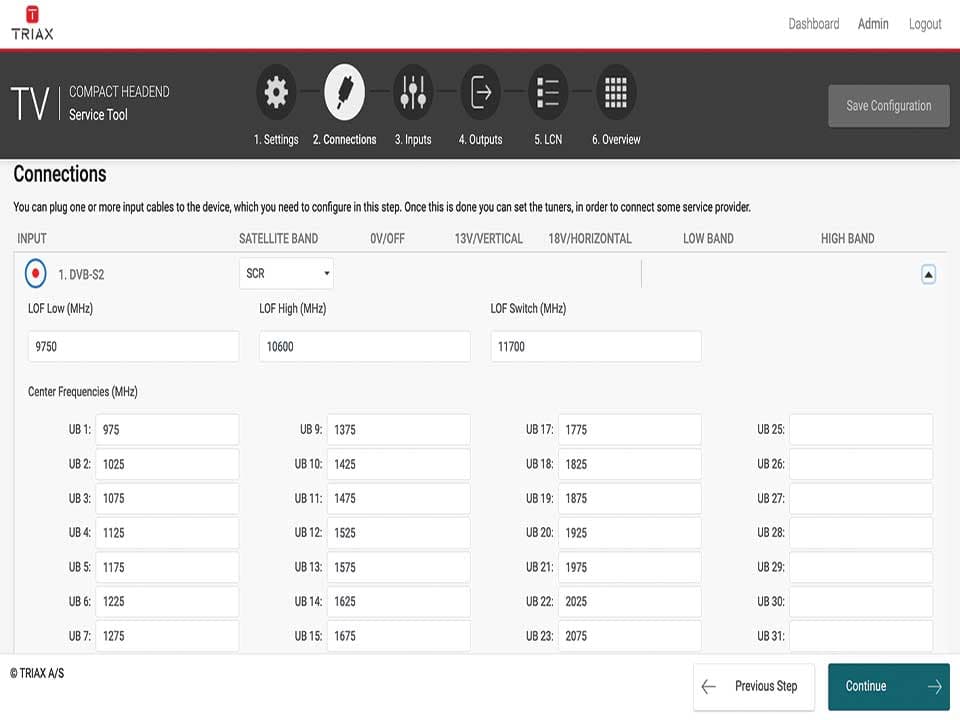Screen dimensions: 960x720
Task: Select the Connections plug icon
Action: click(x=344, y=92)
